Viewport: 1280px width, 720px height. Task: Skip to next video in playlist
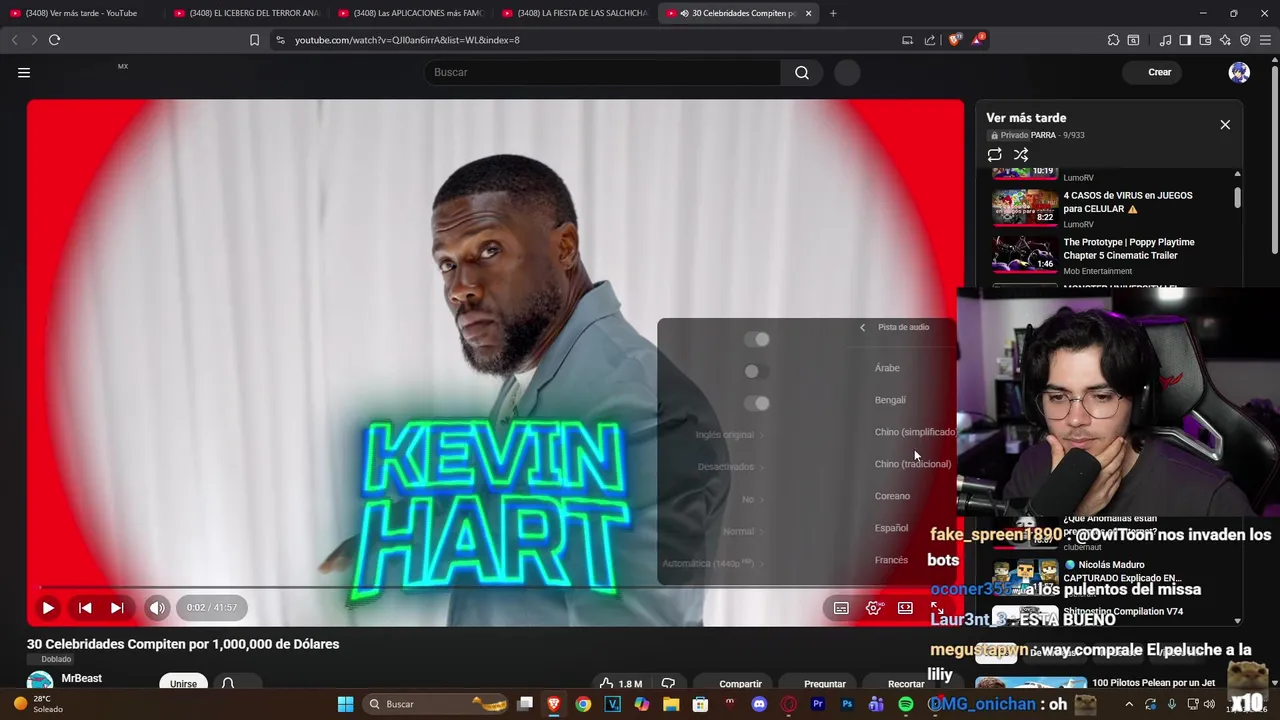point(117,607)
